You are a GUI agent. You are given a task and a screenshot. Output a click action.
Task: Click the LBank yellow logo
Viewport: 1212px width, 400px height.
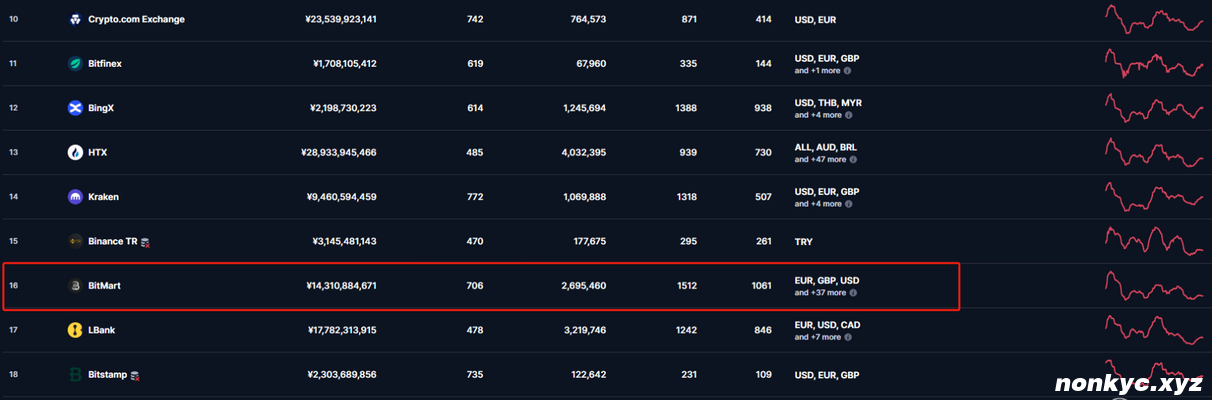point(75,330)
